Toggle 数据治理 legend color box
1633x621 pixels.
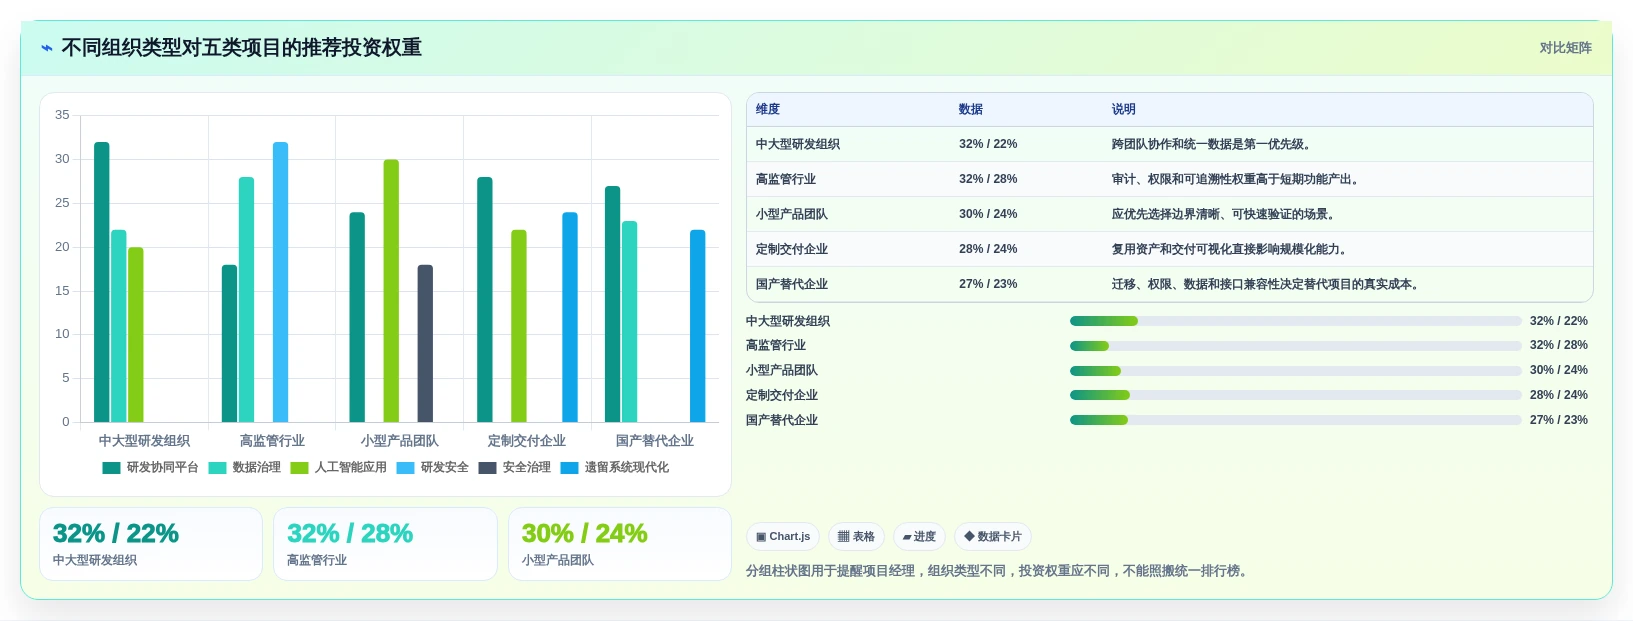click(217, 468)
